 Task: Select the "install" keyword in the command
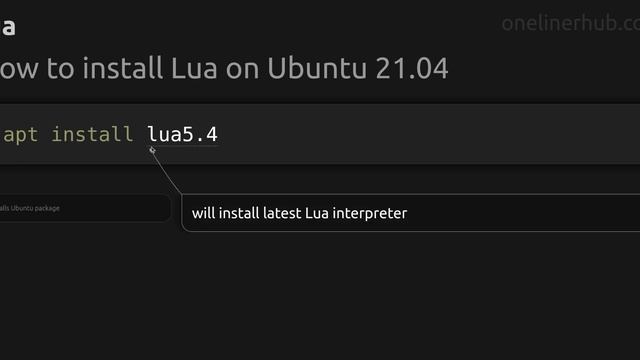click(92, 134)
